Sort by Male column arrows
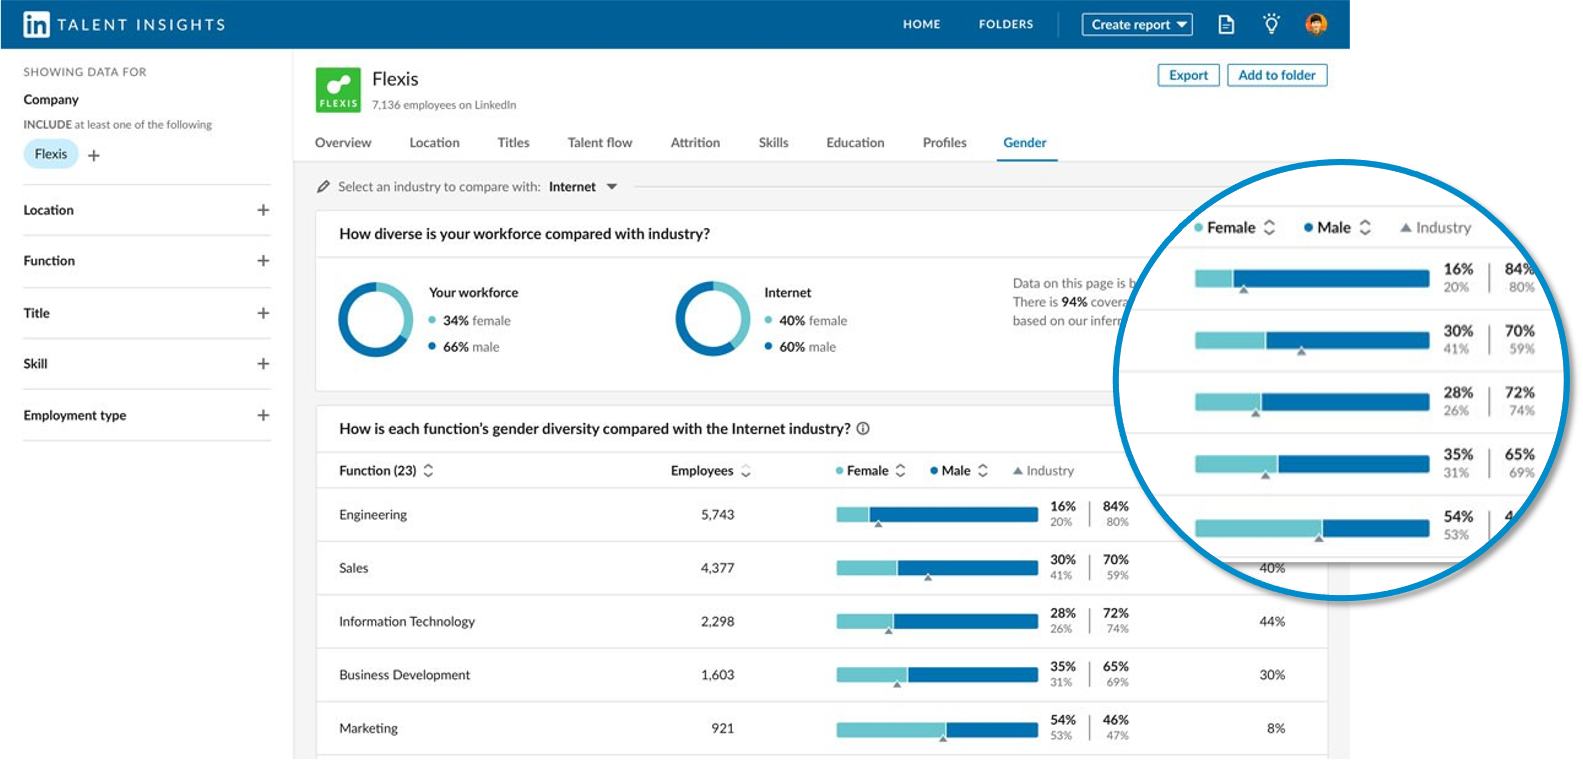Screen dimensions: 1583x760 (x=983, y=470)
